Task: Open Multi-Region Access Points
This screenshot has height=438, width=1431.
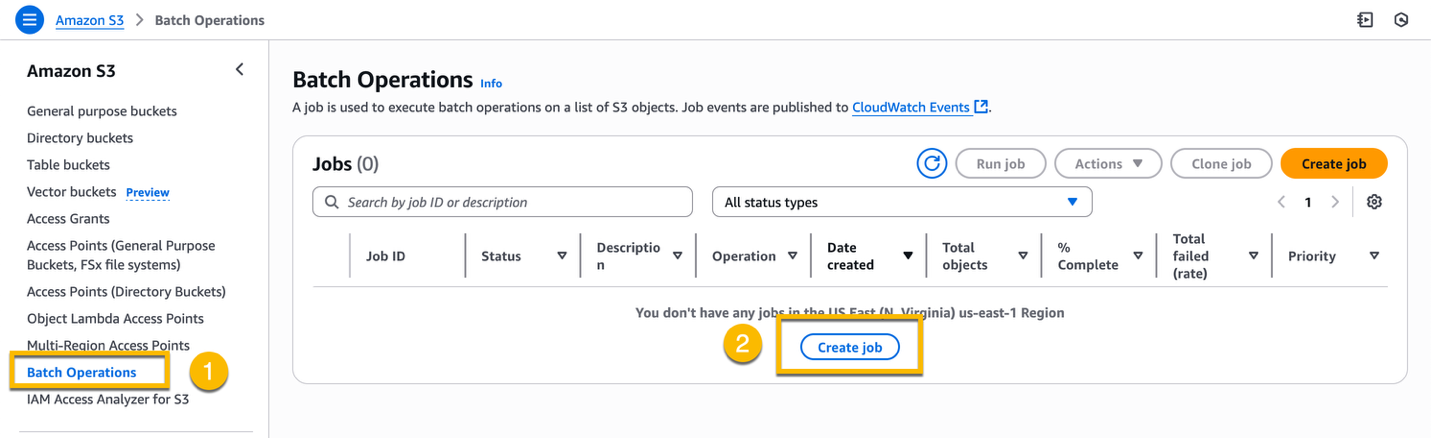Action: [x=108, y=346]
